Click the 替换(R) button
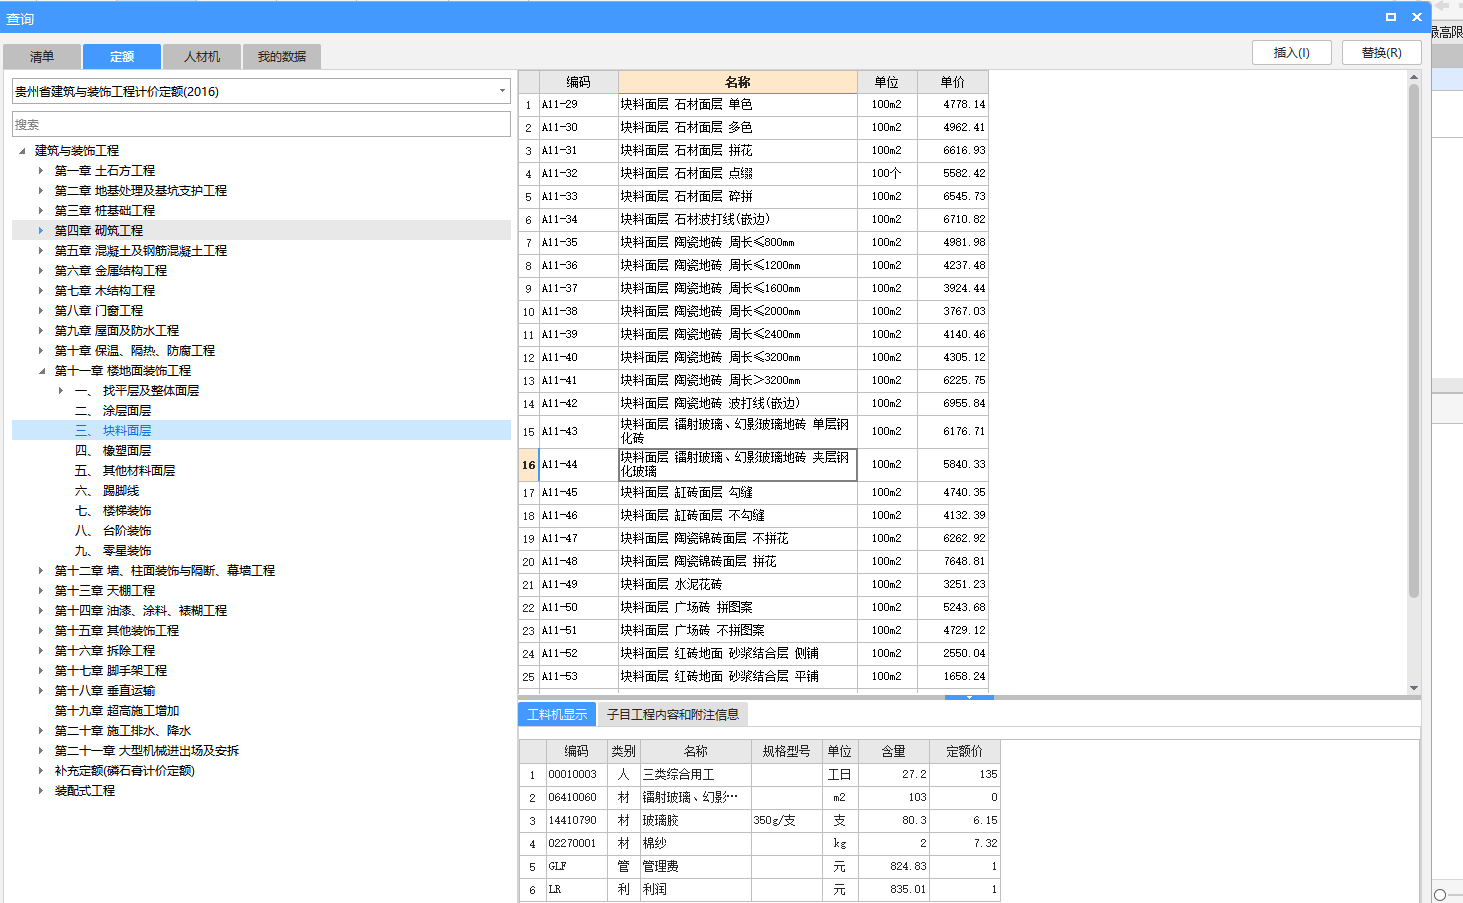The height and width of the screenshot is (903, 1463). click(1381, 53)
